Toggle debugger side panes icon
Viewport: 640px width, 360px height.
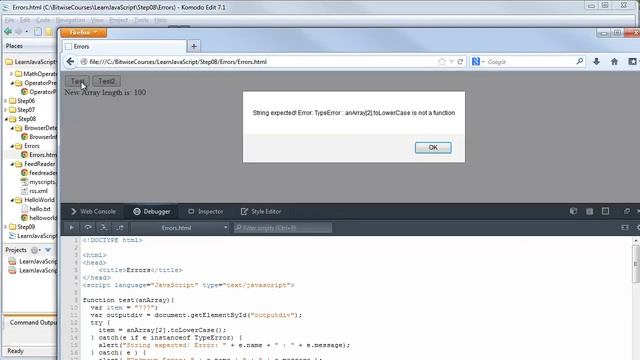point(625,228)
